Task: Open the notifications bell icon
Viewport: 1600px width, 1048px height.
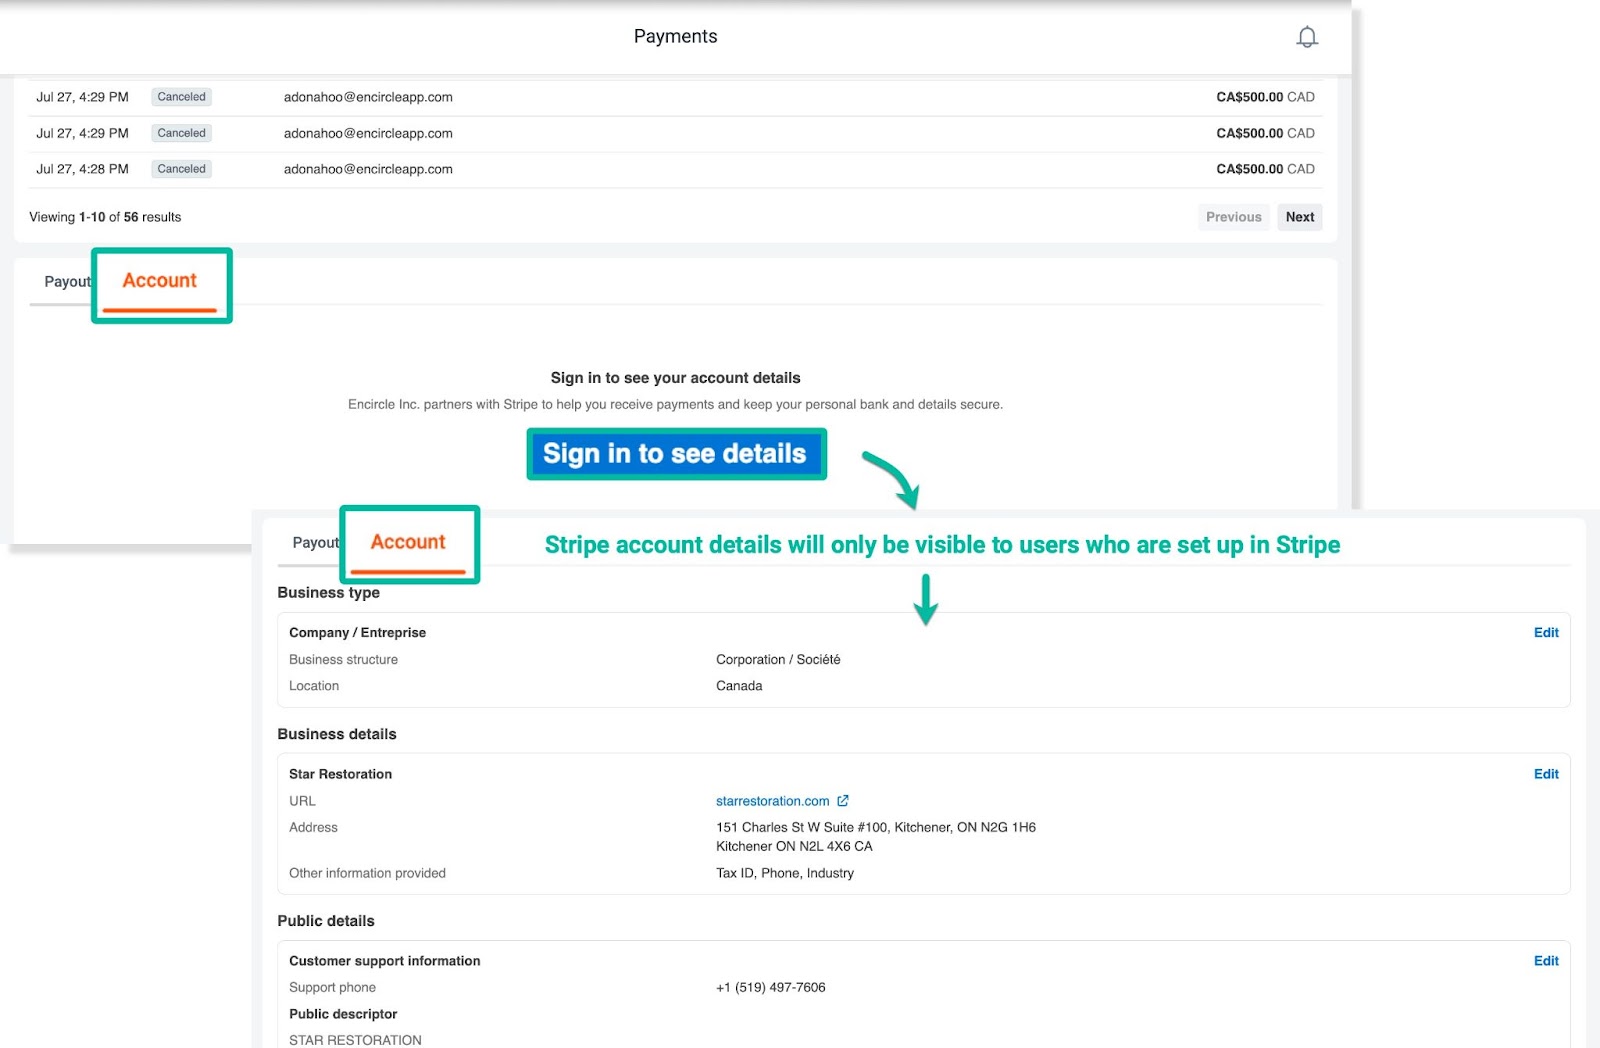Action: [1306, 37]
